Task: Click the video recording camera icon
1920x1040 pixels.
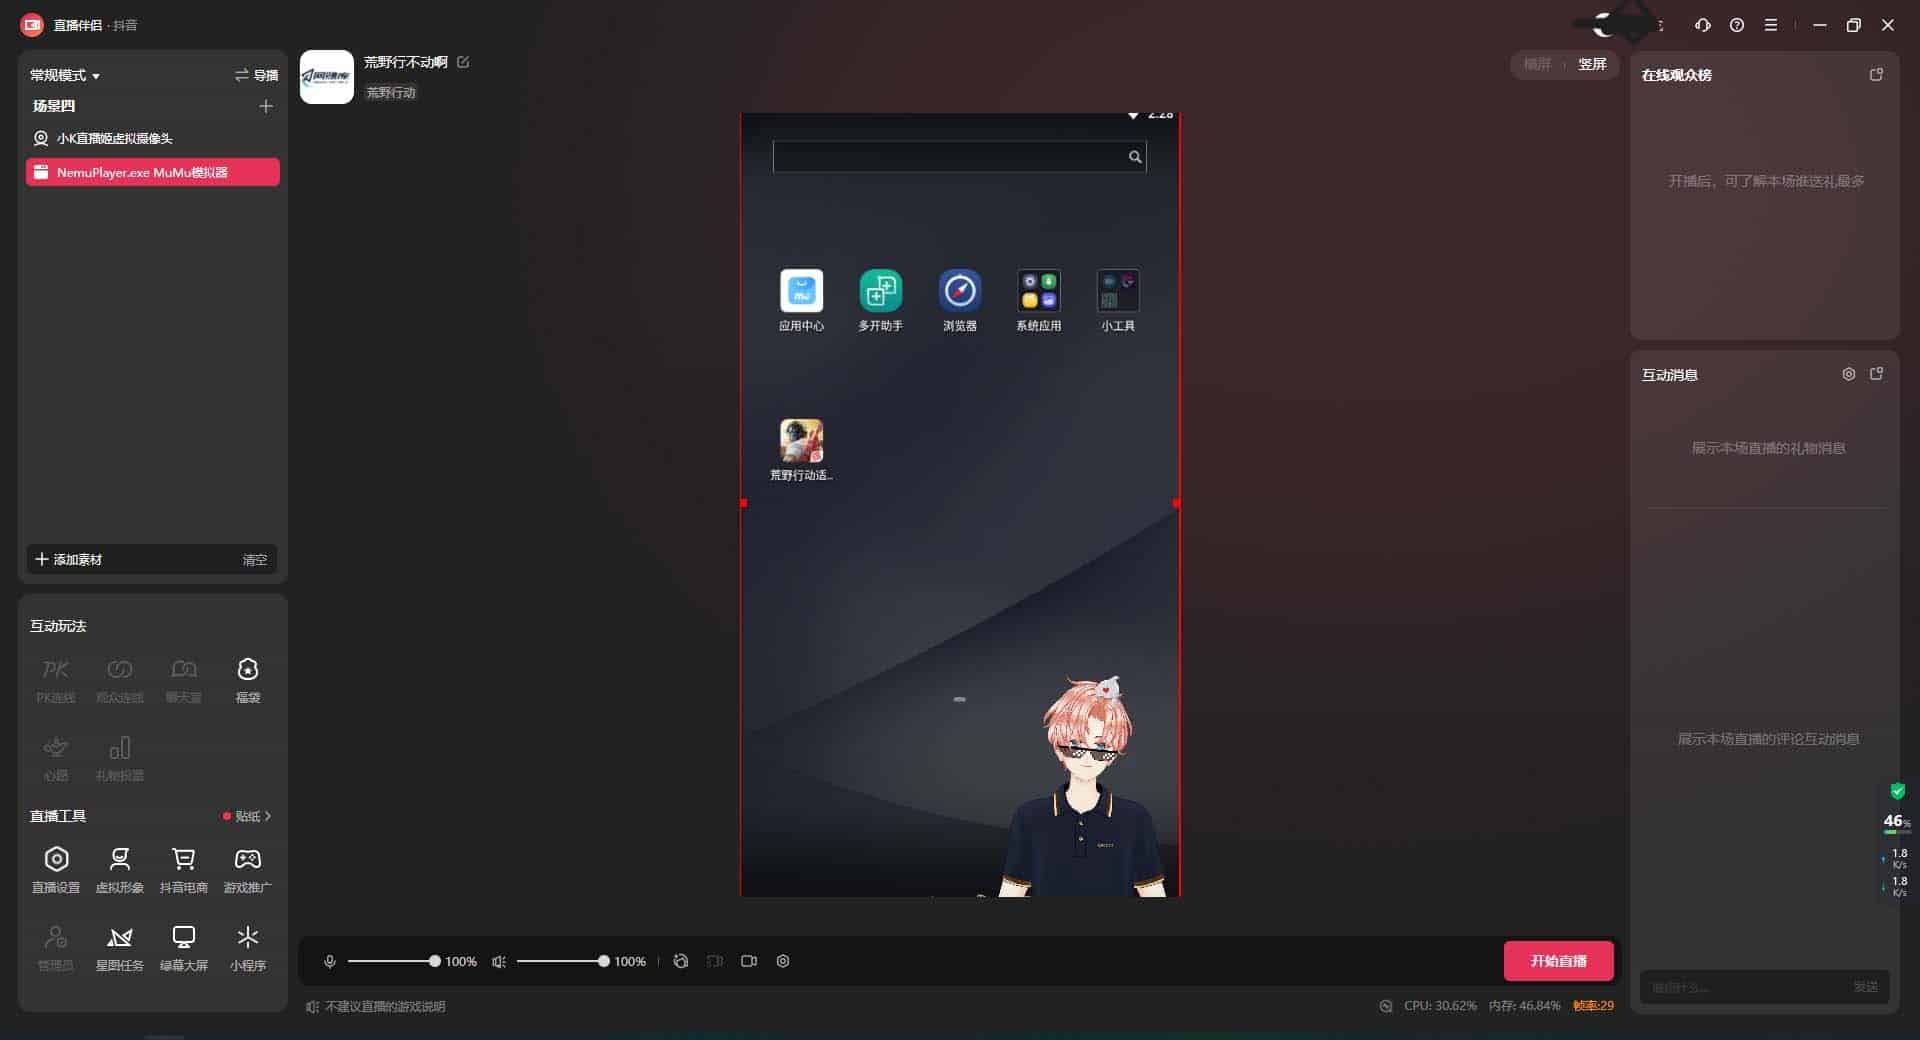Action: tap(749, 961)
